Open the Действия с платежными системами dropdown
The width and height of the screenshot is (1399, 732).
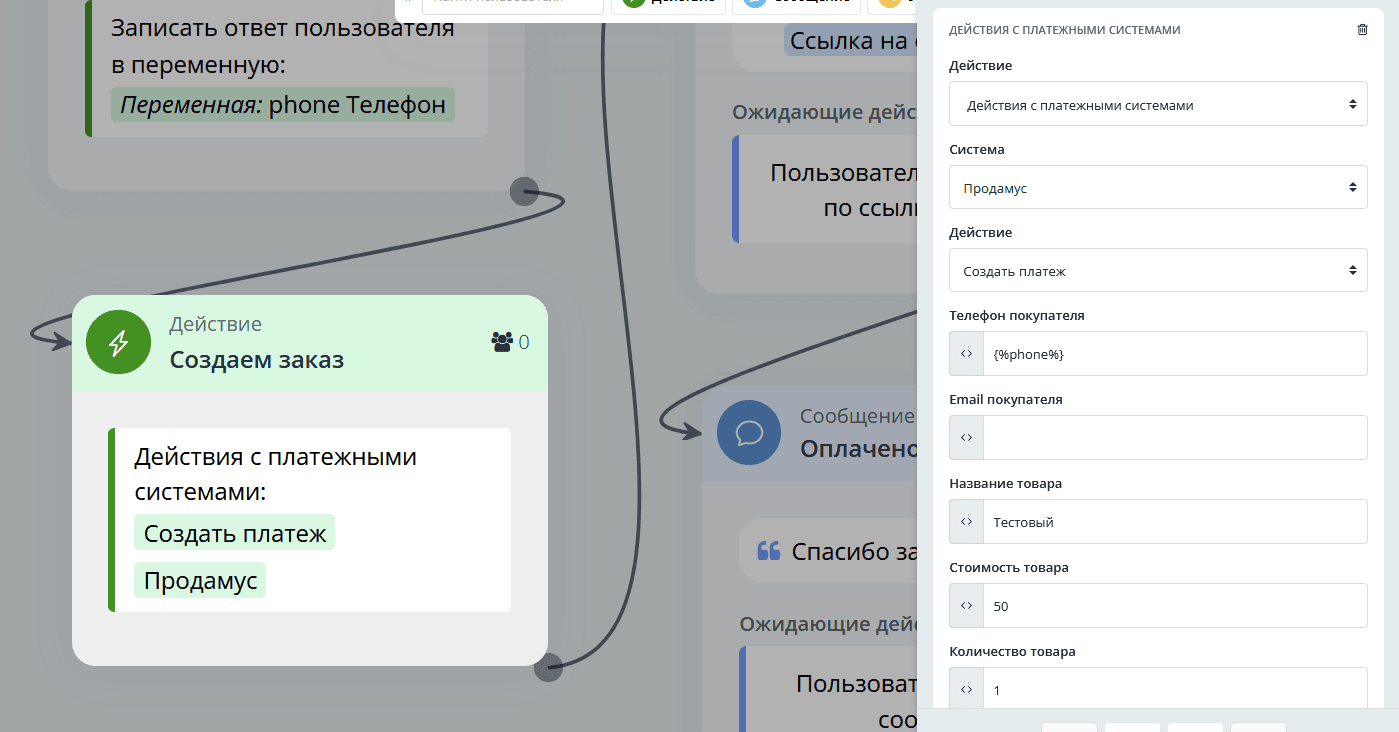(x=1157, y=104)
